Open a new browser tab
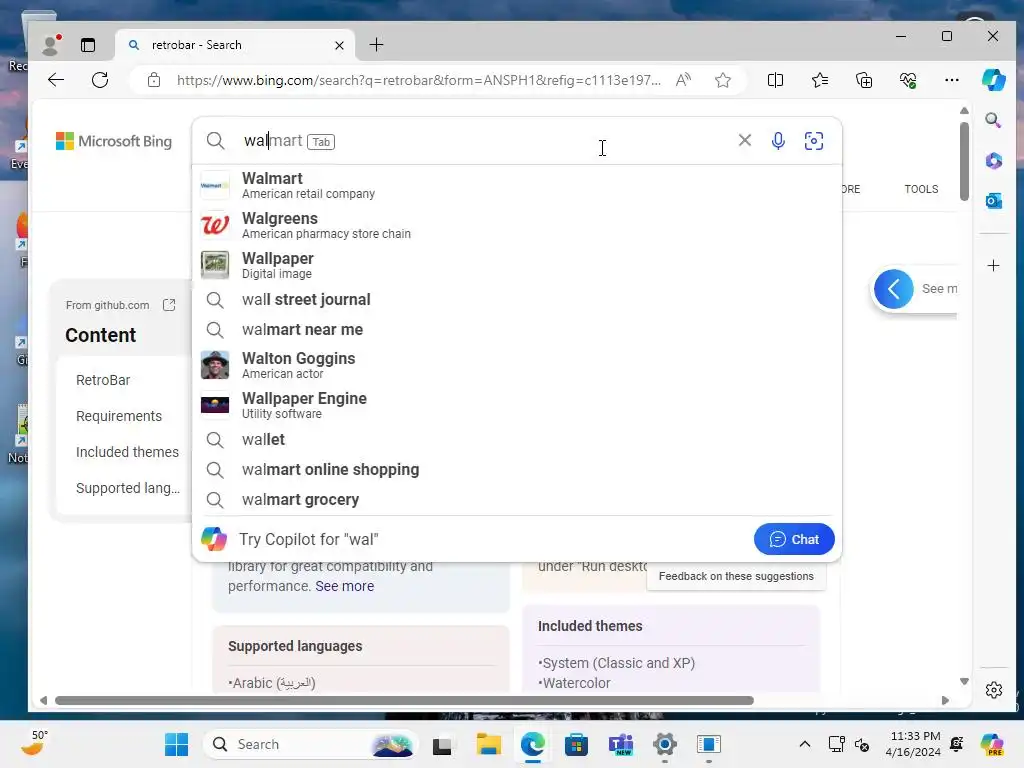This screenshot has width=1024, height=768. coord(376,45)
